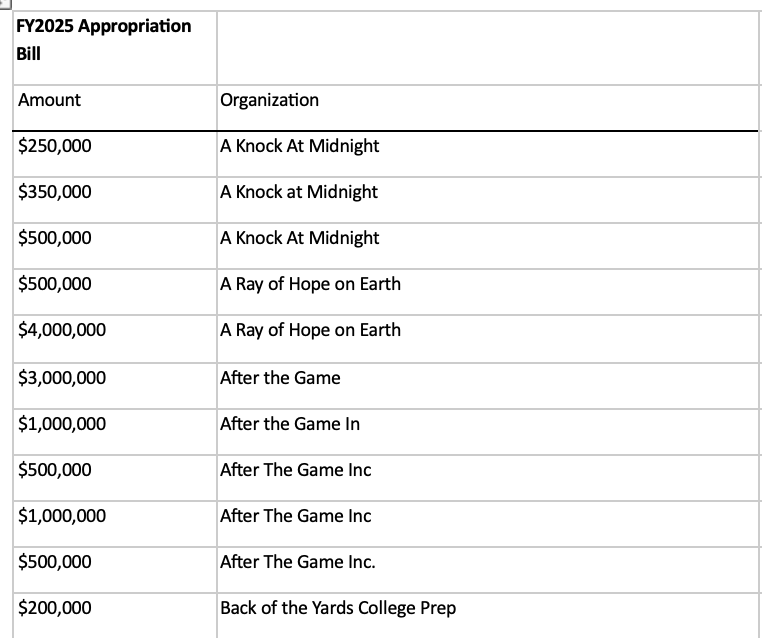762x638 pixels.
Task: Click A Ray of Hope beside $4,000,000
Action: pyautogui.click(x=310, y=330)
